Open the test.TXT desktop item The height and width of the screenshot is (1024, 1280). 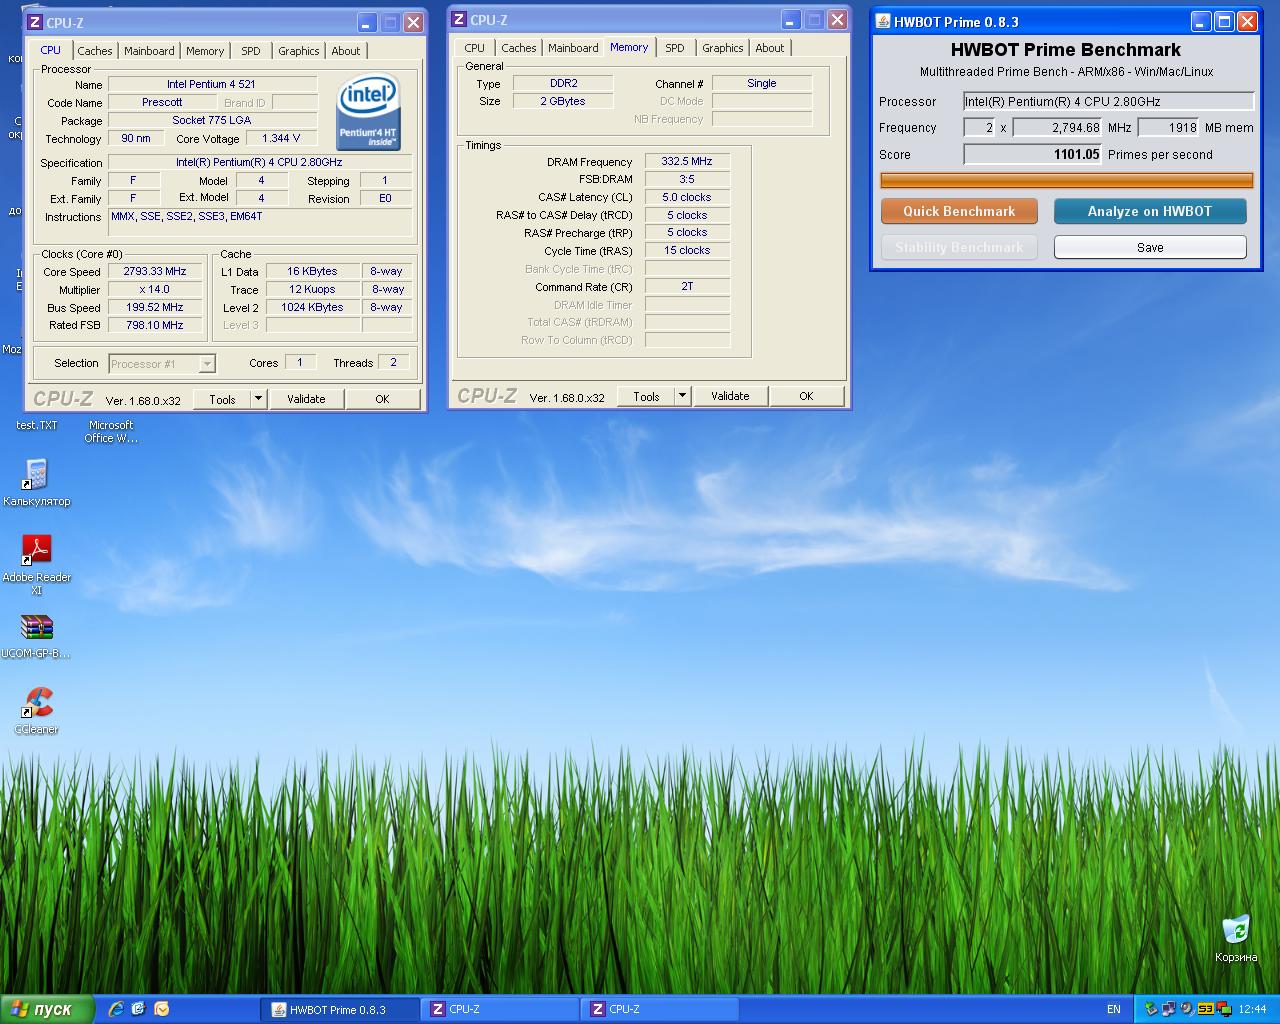(x=37, y=425)
